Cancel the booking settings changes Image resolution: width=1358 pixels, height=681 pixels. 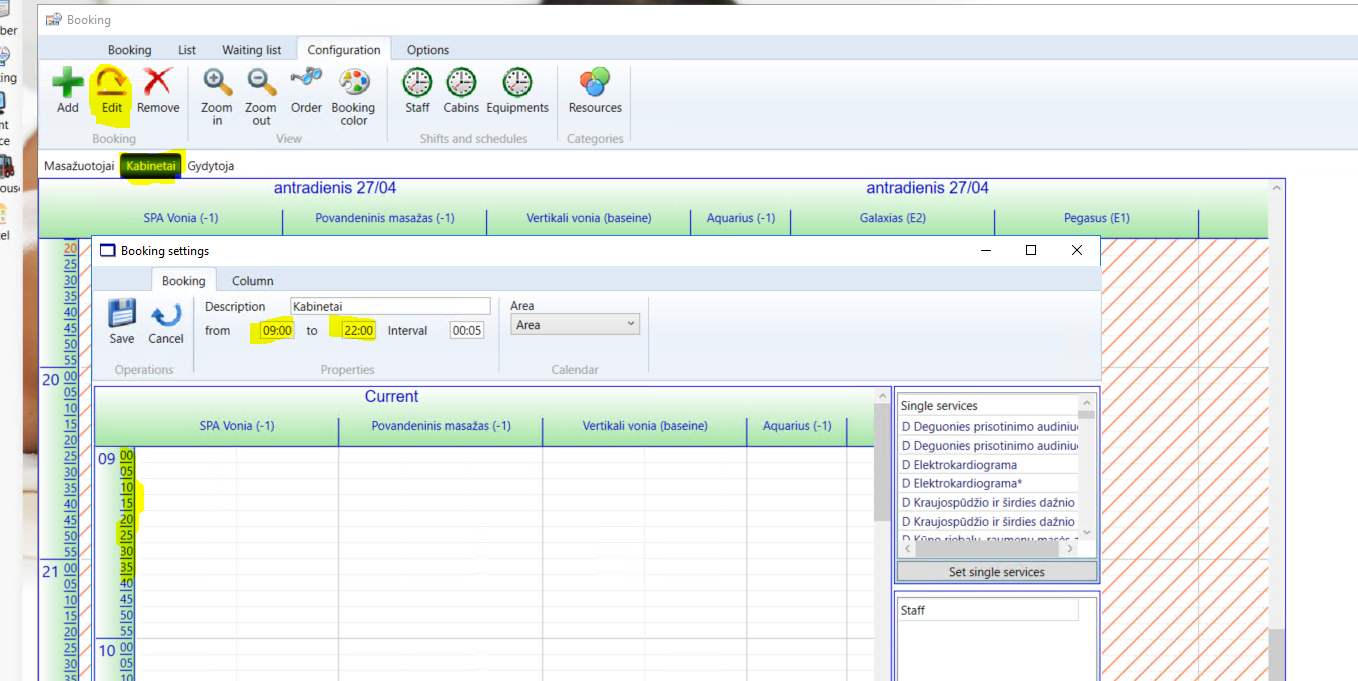click(x=166, y=315)
